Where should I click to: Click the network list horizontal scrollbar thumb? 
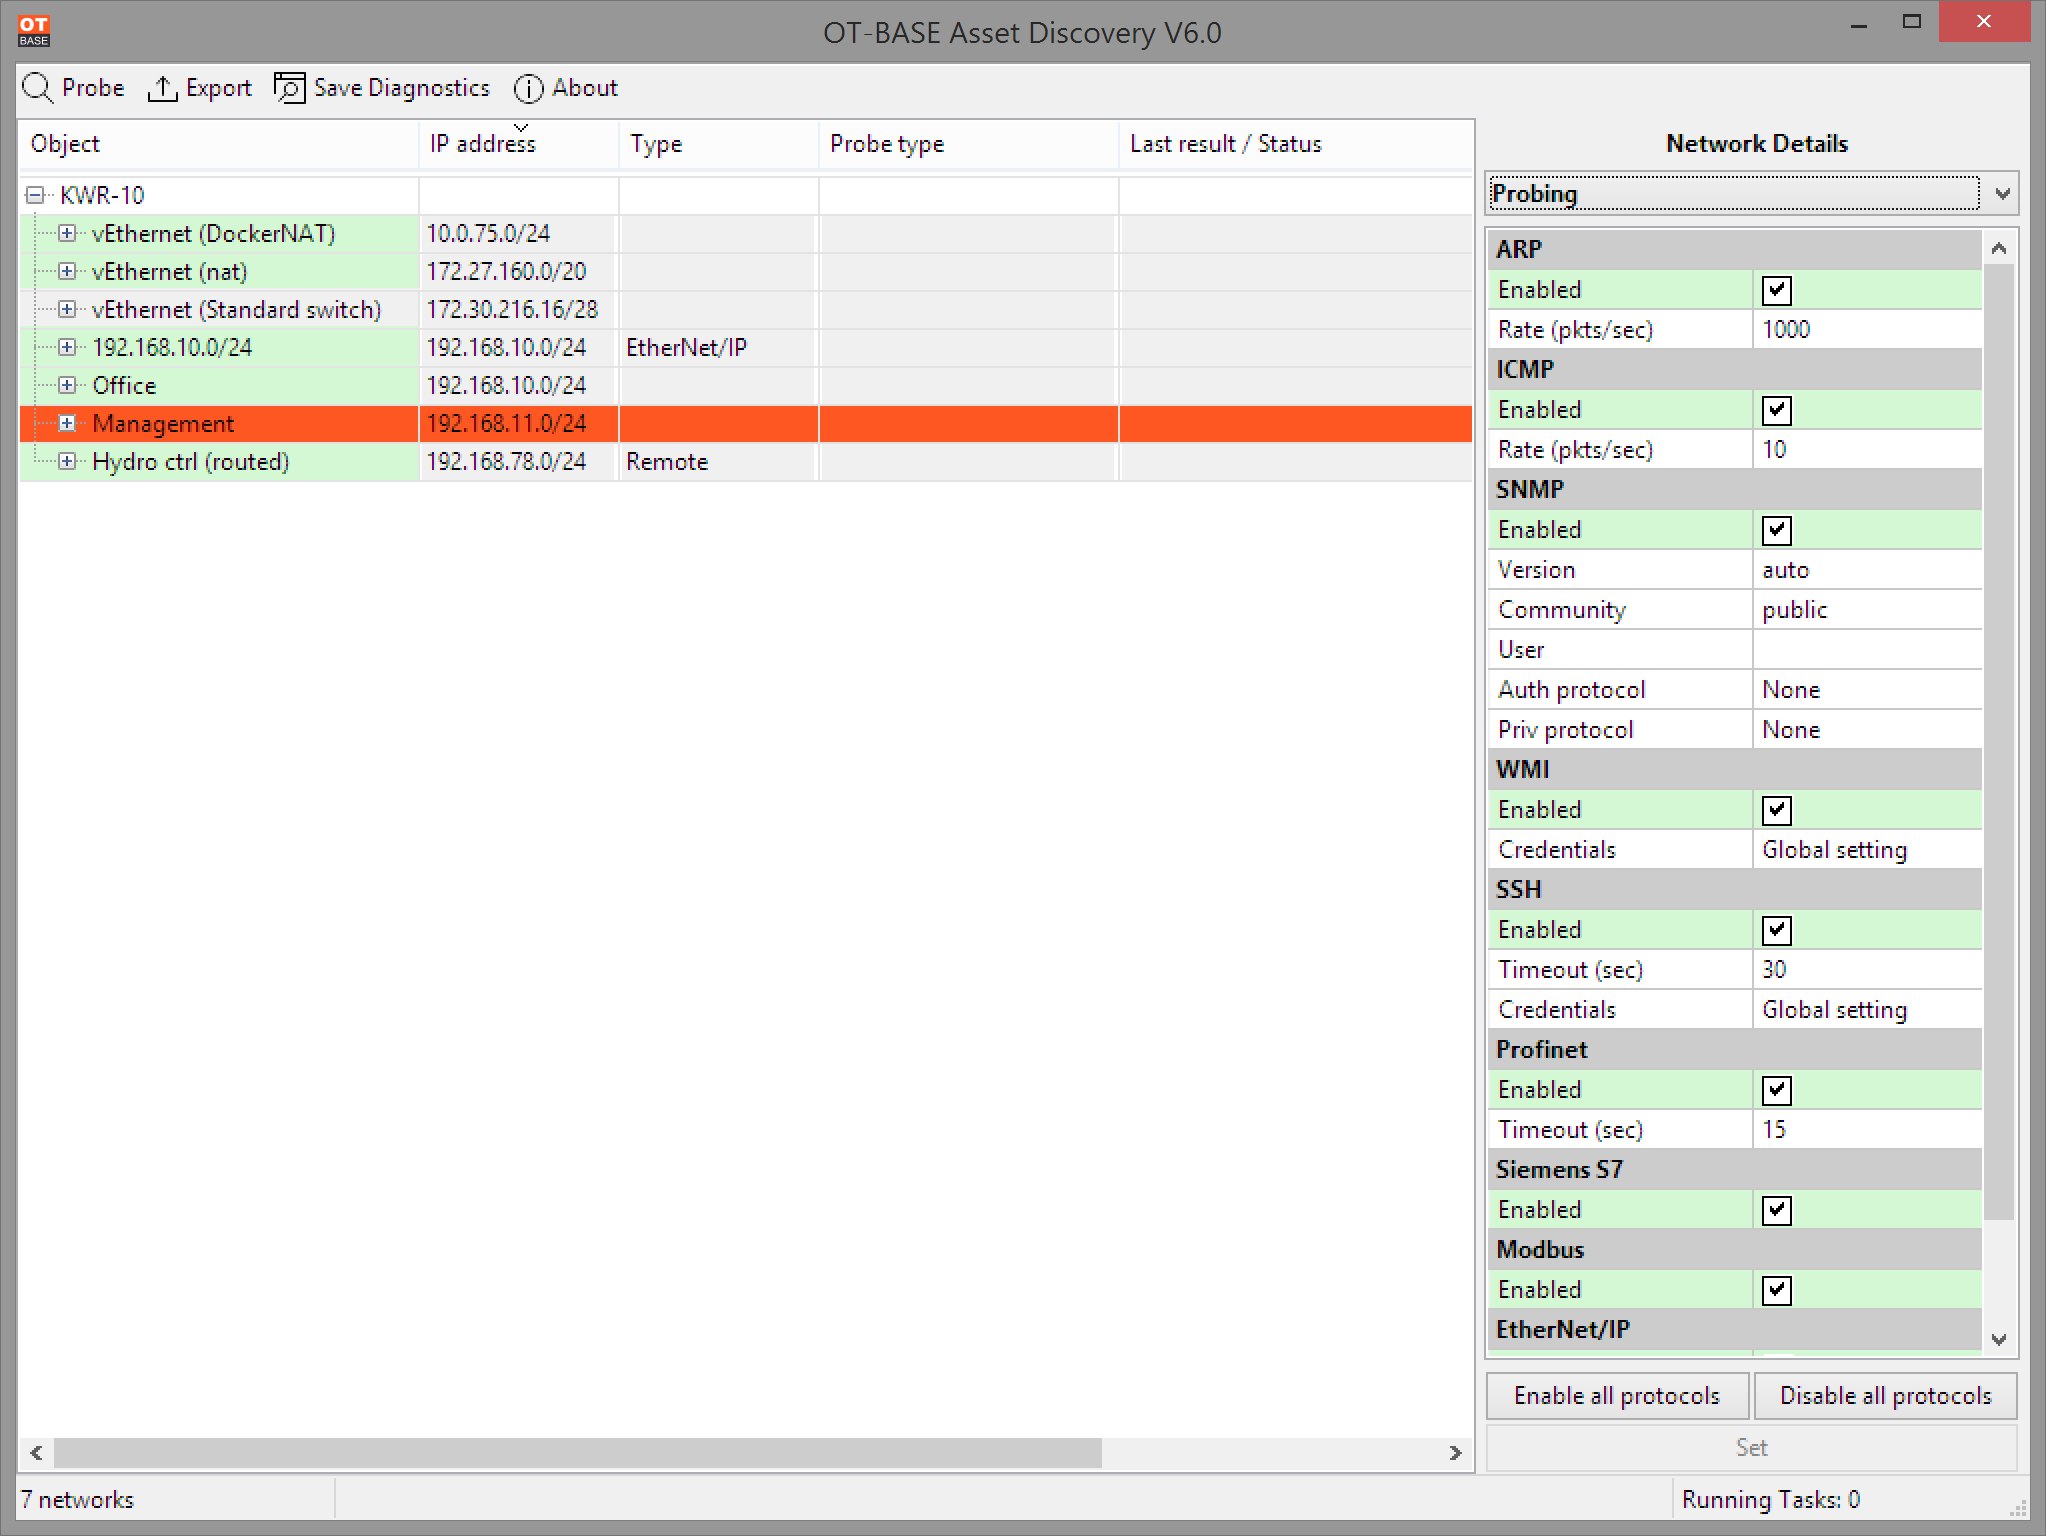click(578, 1453)
